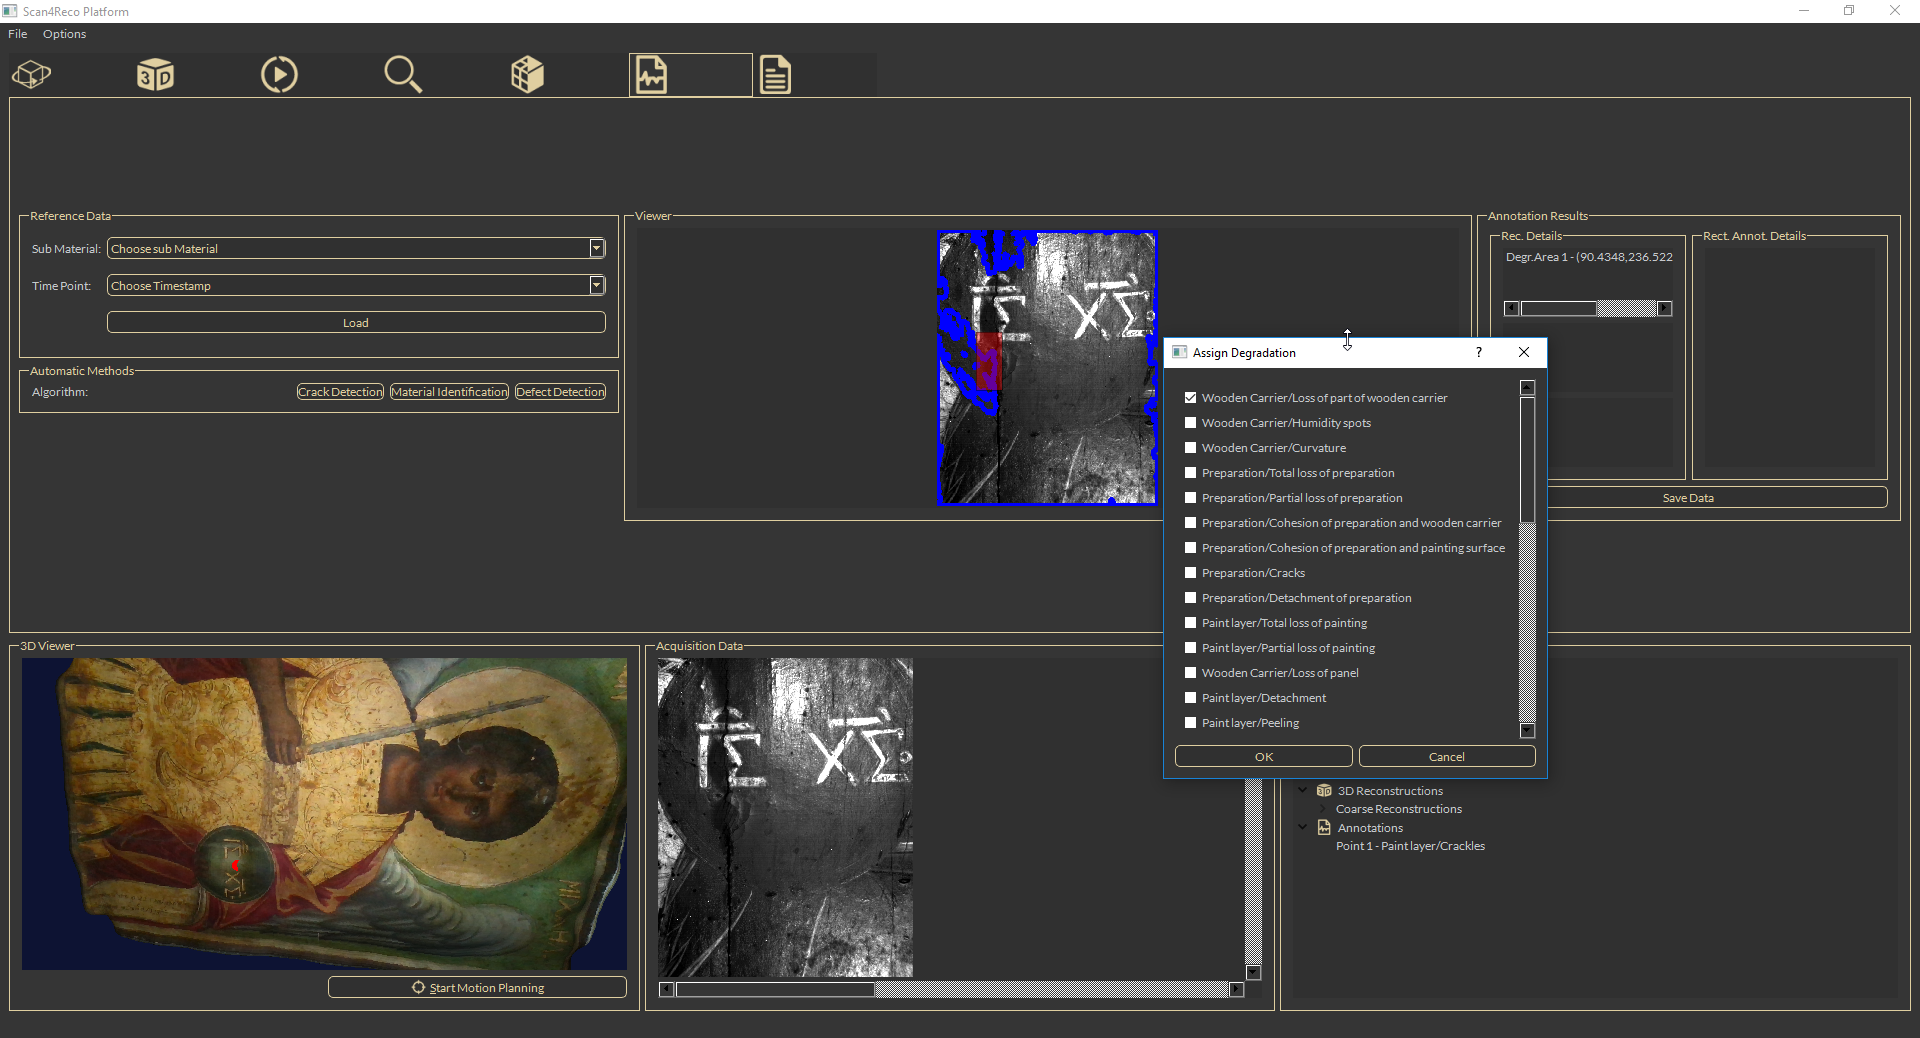Click the Acquisition Data grayscale image

coord(785,817)
